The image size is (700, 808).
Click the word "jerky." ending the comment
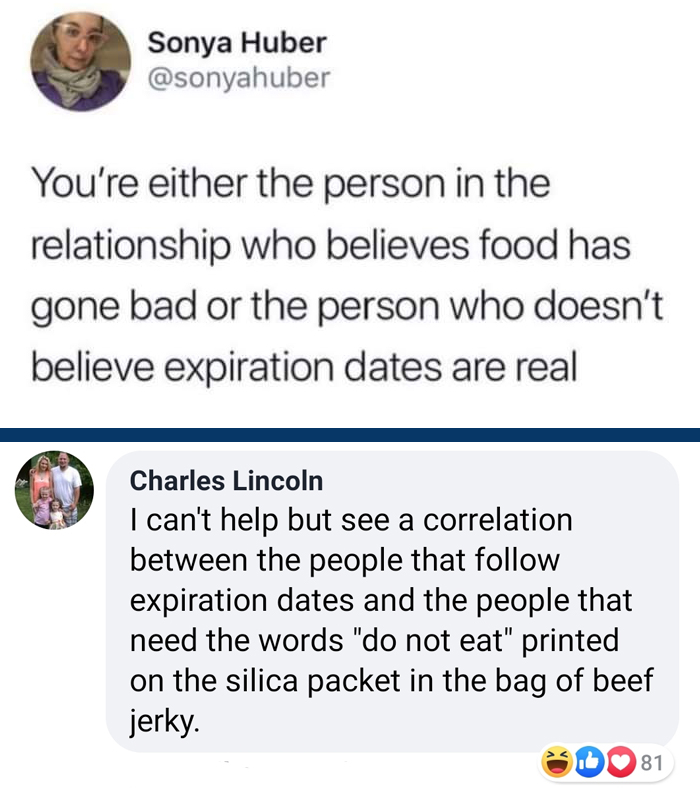point(164,721)
